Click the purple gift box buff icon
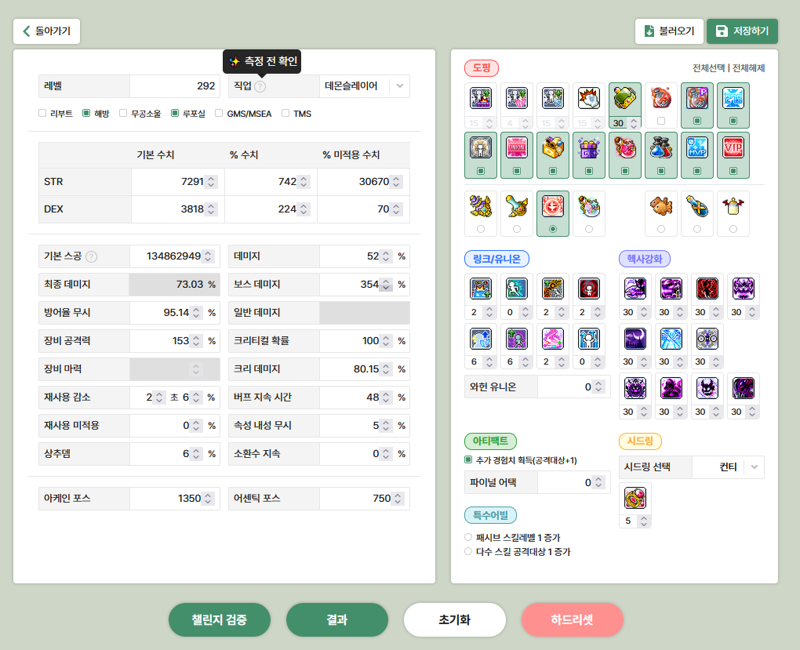The height and width of the screenshot is (650, 800). [589, 148]
